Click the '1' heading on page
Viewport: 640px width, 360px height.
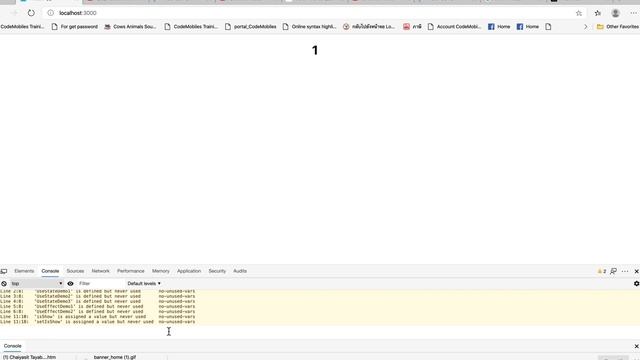click(x=315, y=50)
